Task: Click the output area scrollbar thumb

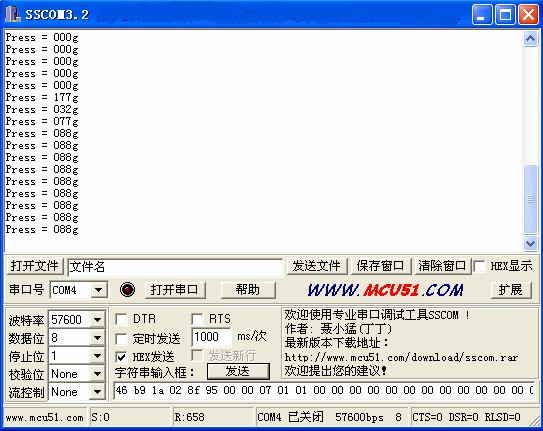Action: point(530,199)
